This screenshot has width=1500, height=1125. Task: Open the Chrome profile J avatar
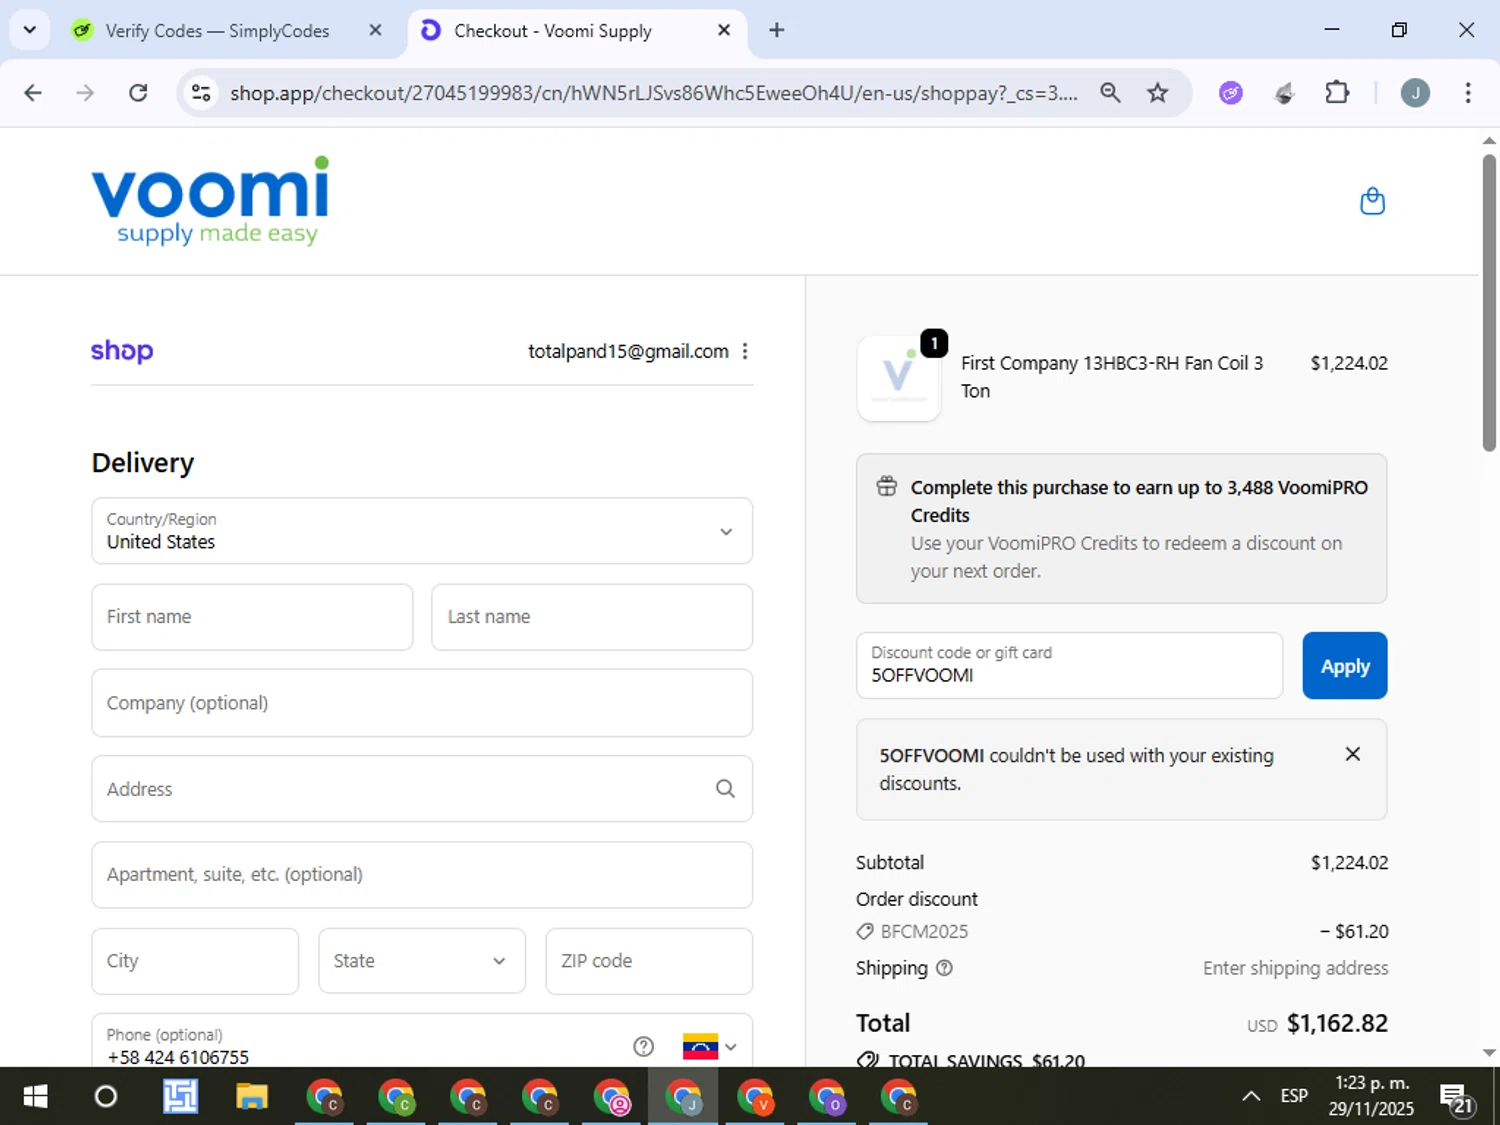[x=1415, y=93]
